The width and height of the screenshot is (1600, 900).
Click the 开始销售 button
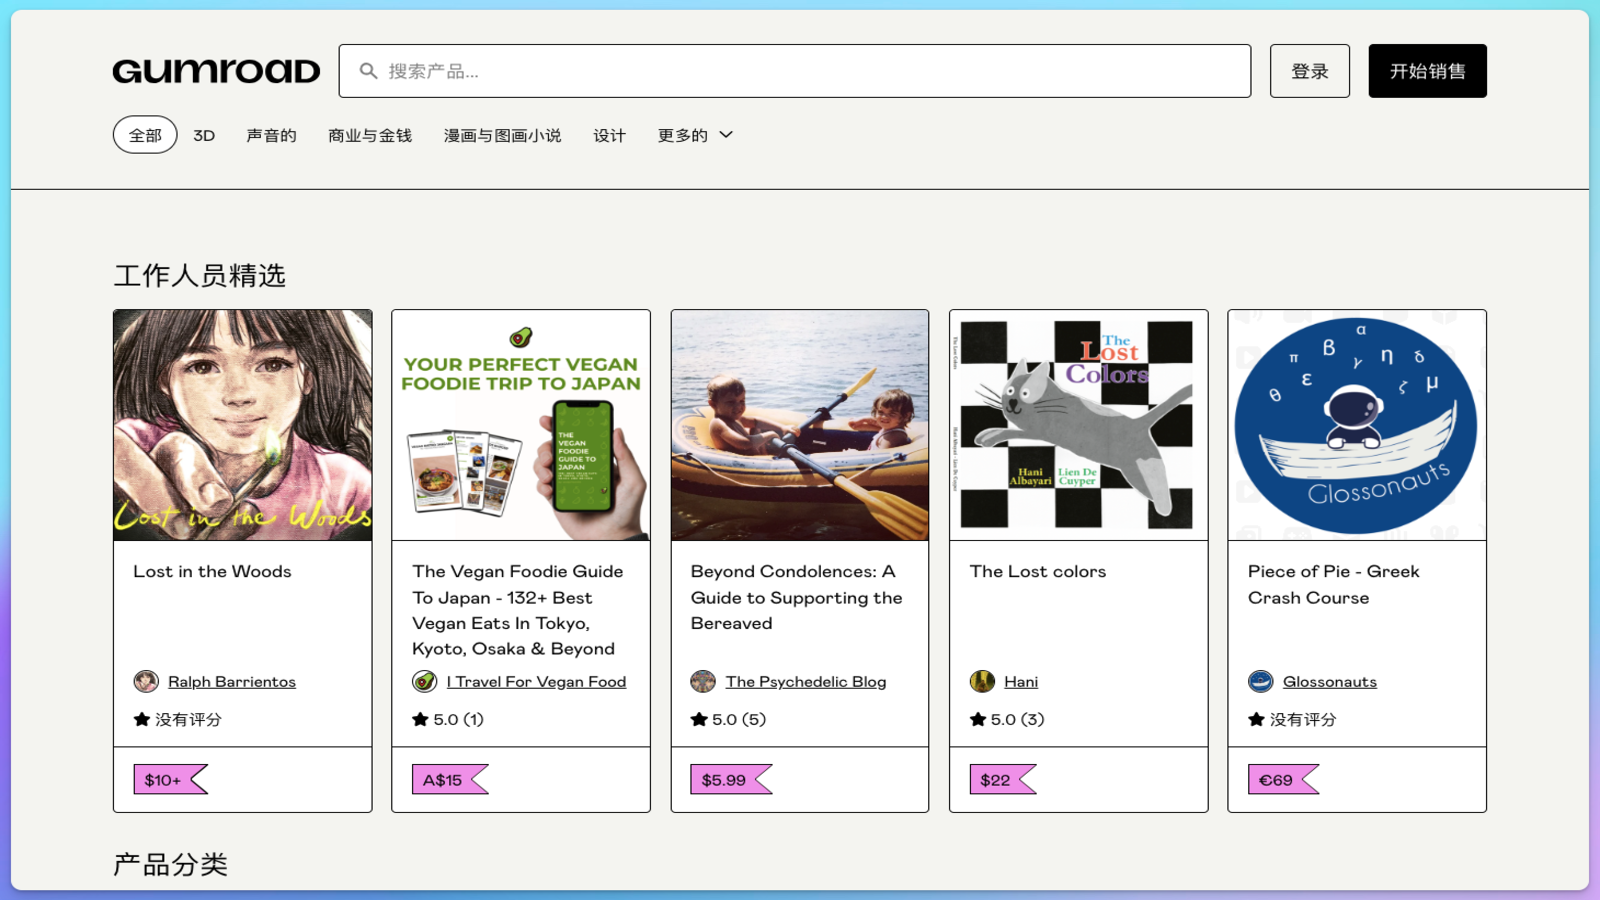(1428, 71)
